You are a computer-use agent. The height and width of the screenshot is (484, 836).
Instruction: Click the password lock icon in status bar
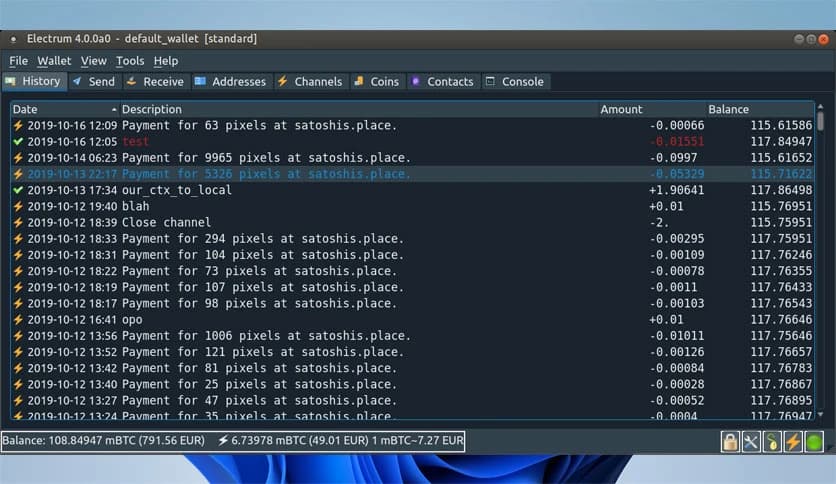[x=730, y=442]
